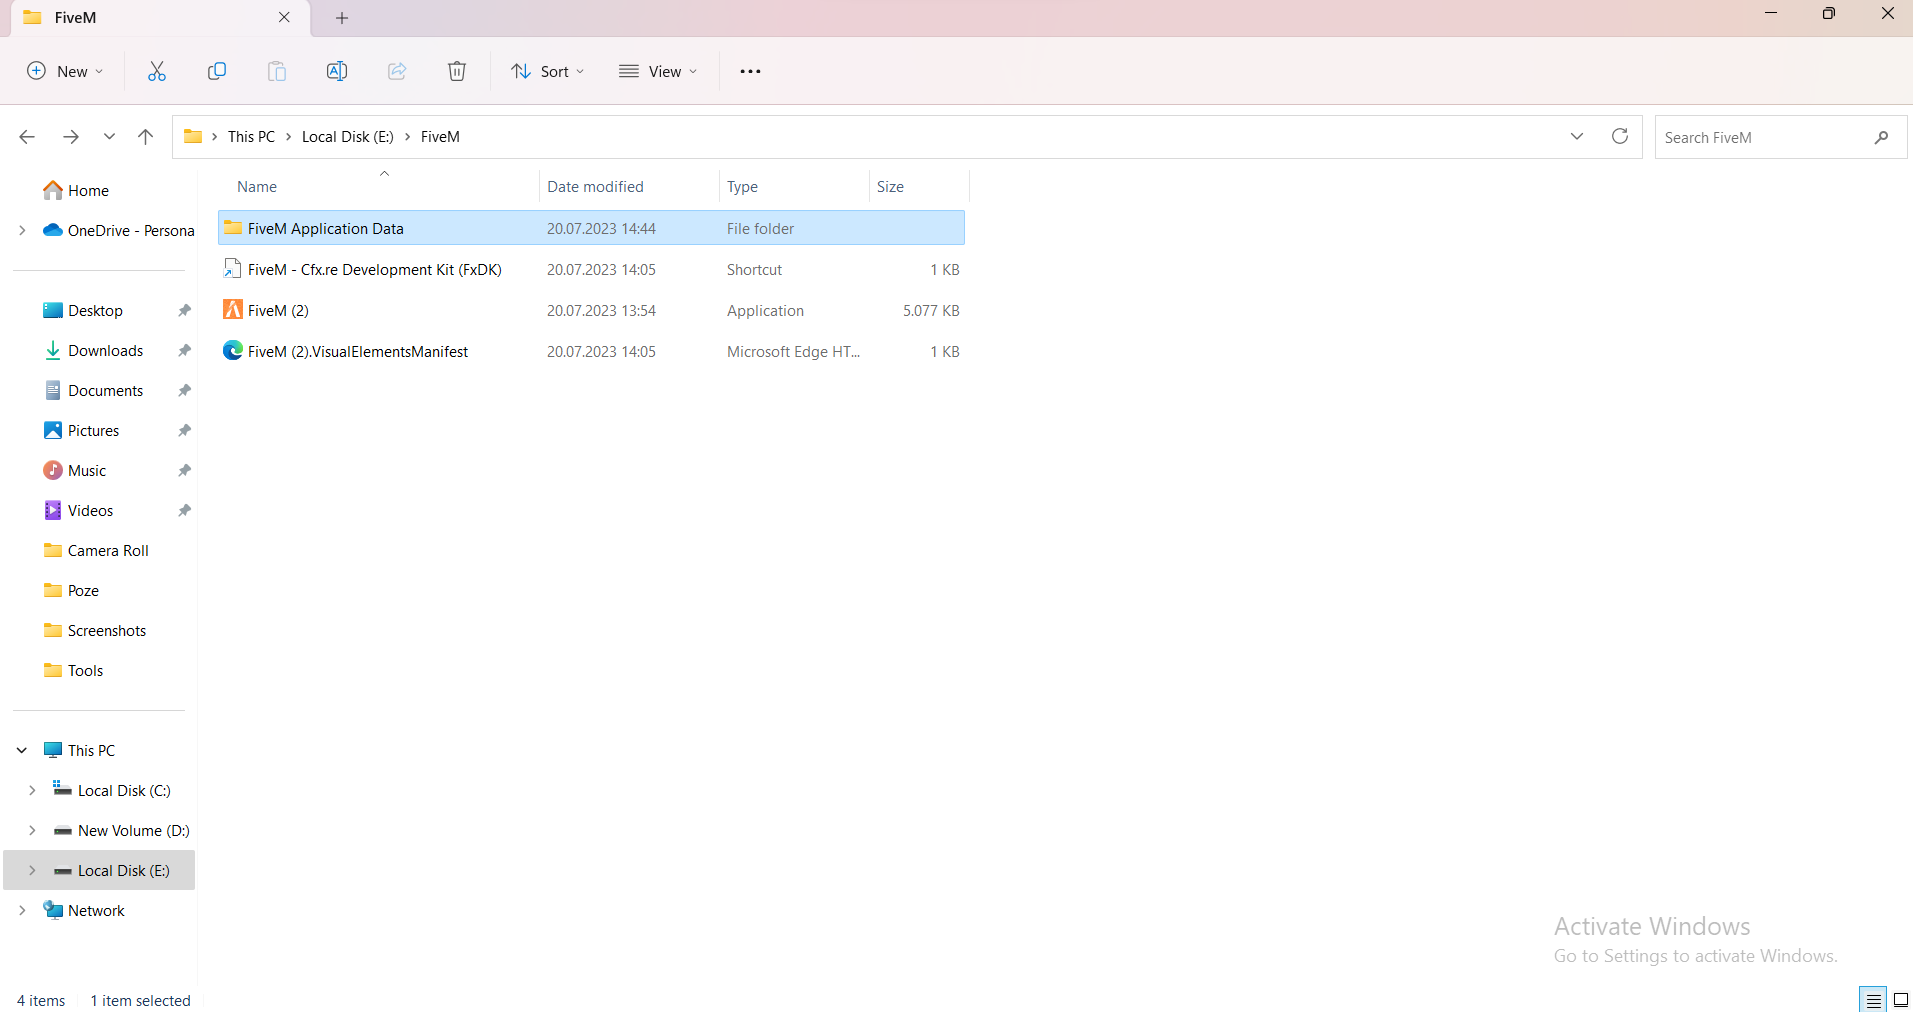Open Downloads in the navigation pane
The height and width of the screenshot is (1012, 1913).
(105, 351)
